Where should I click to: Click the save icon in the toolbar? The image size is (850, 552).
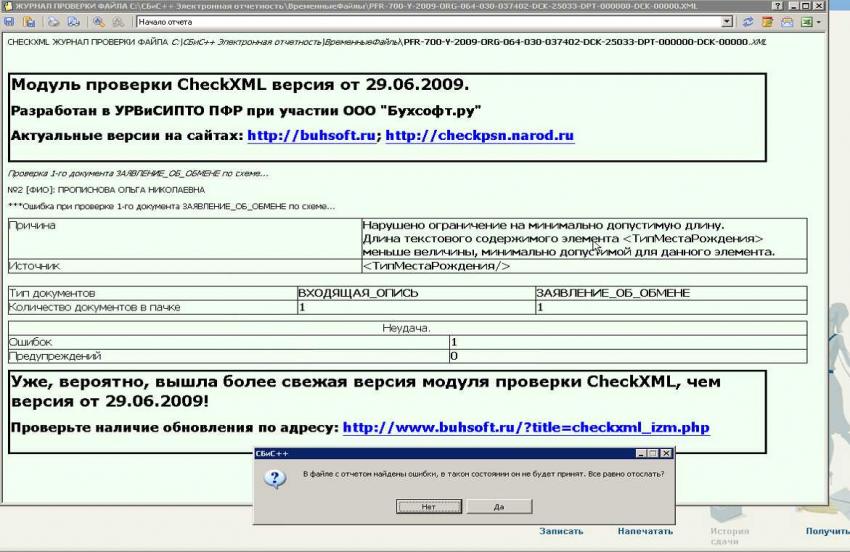[x=11, y=21]
